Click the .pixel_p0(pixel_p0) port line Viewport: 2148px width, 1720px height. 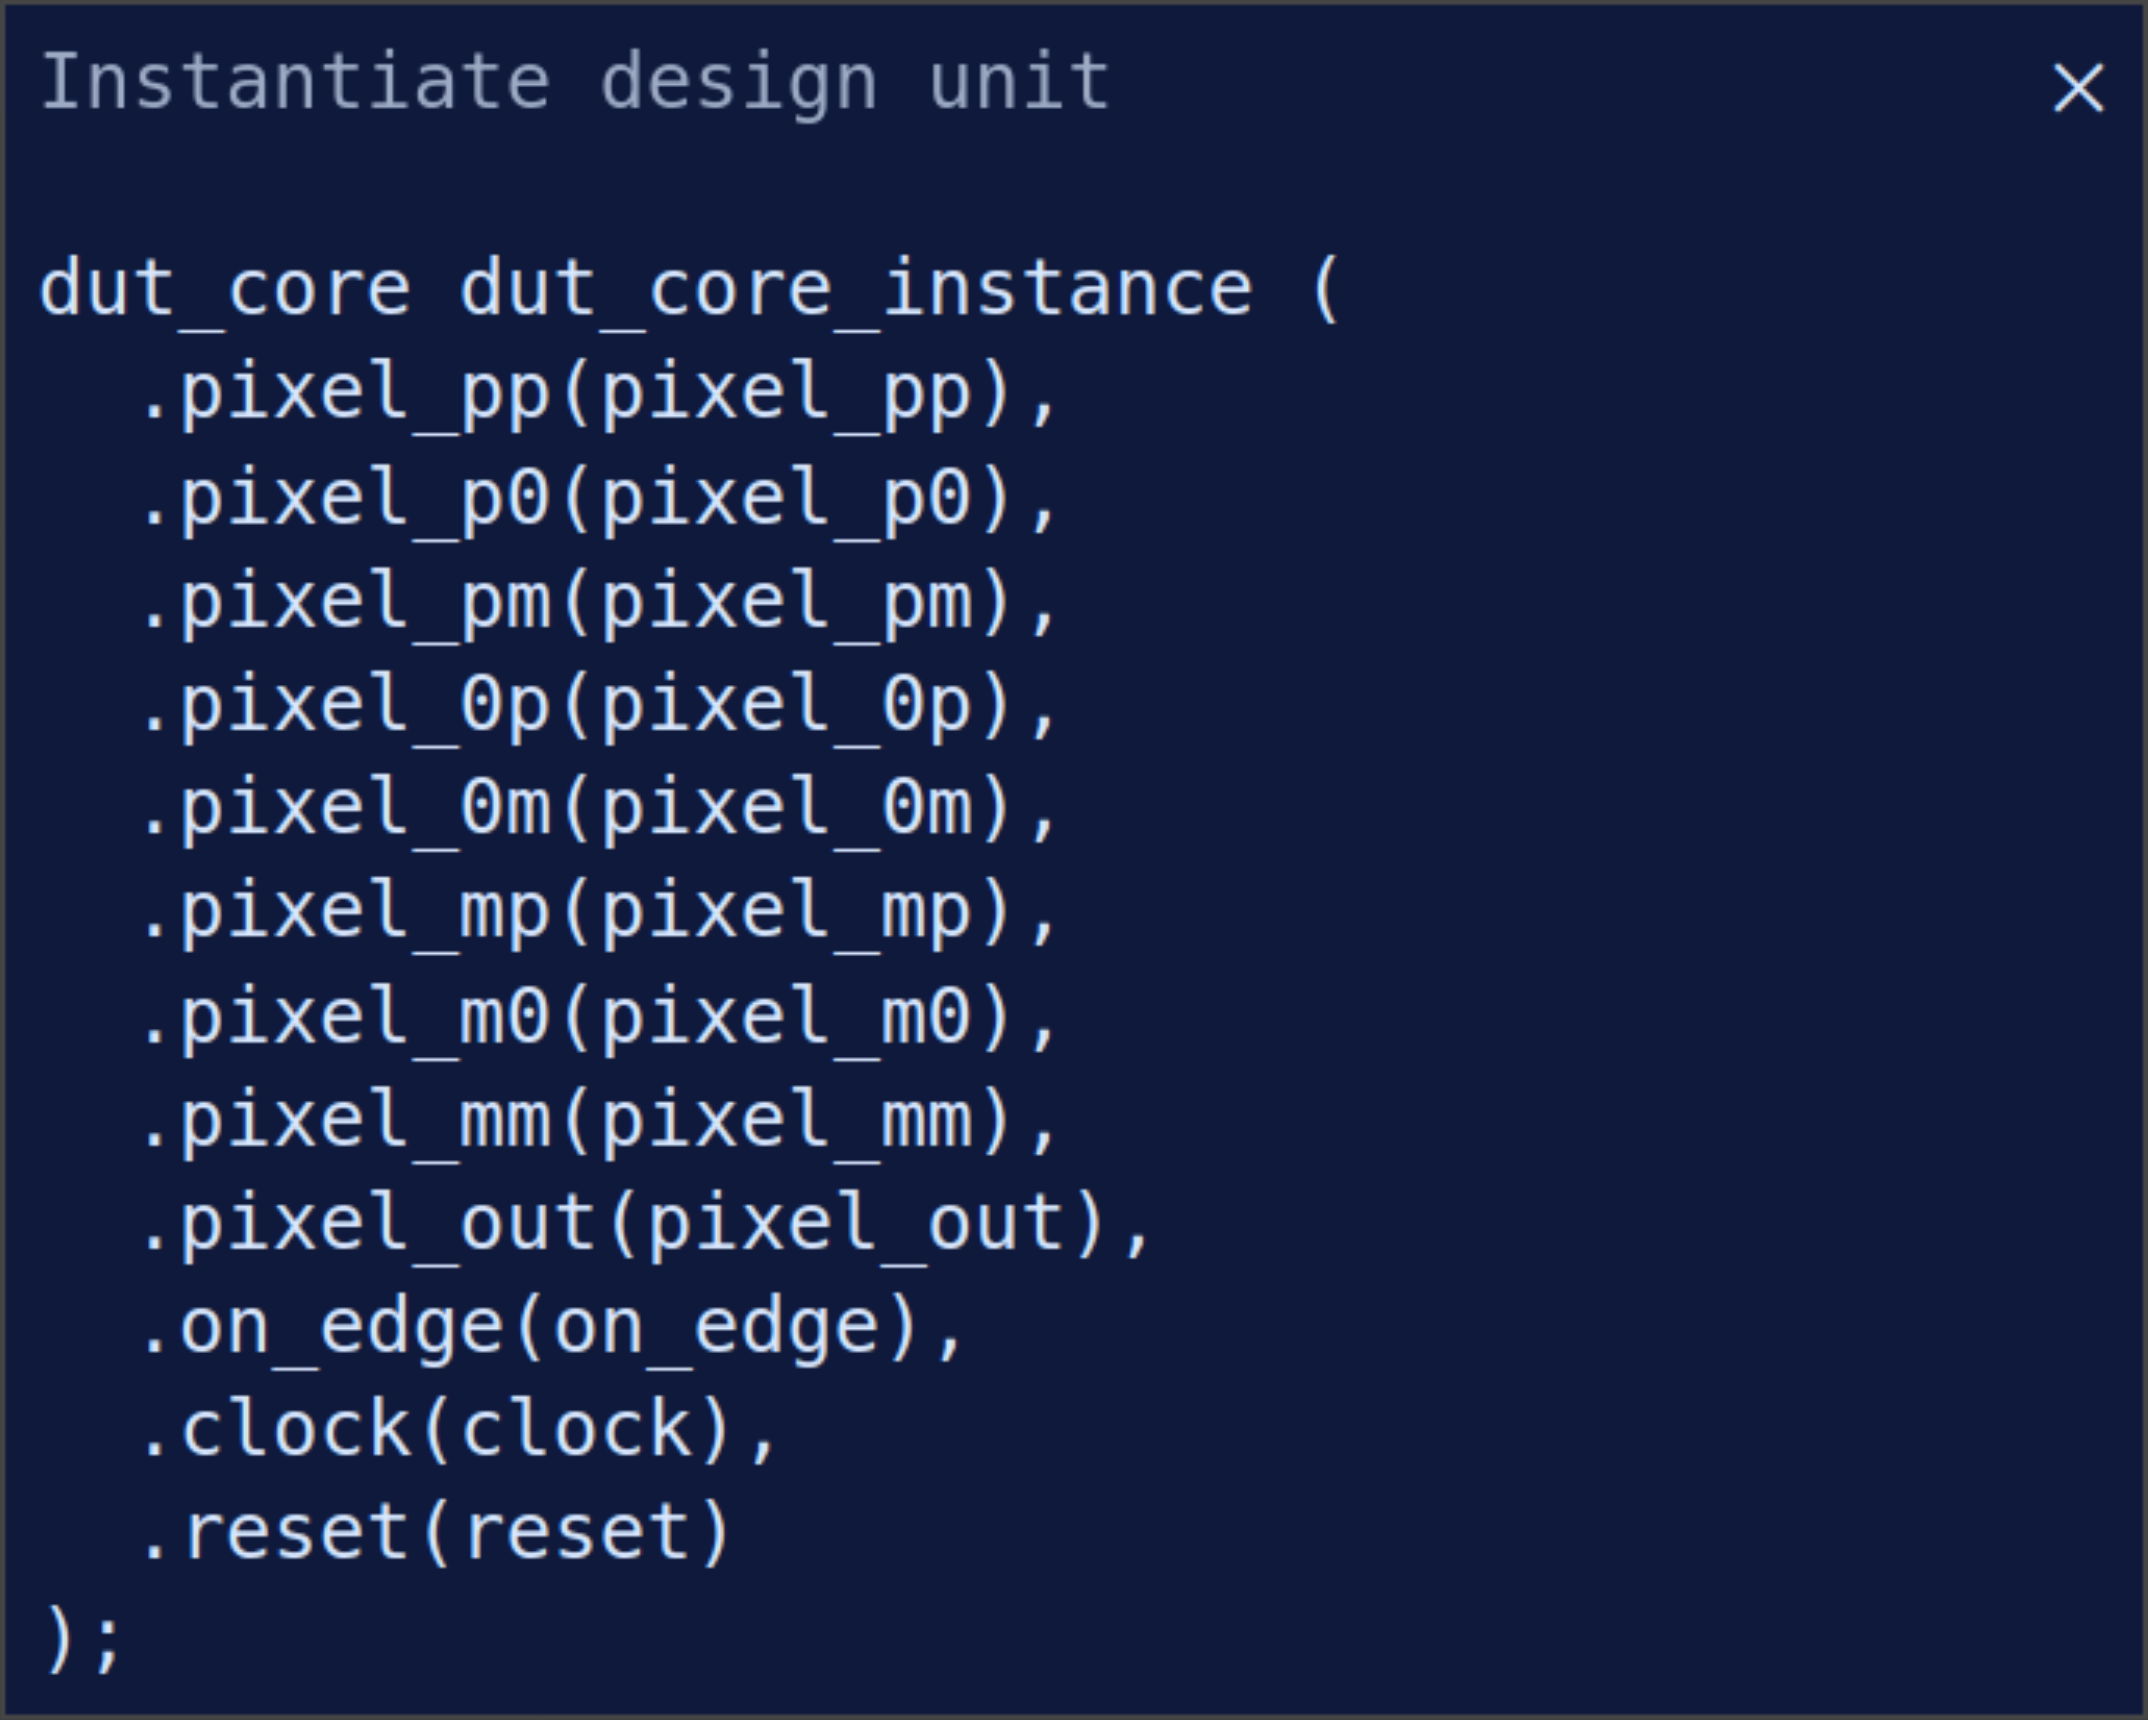coord(598,499)
